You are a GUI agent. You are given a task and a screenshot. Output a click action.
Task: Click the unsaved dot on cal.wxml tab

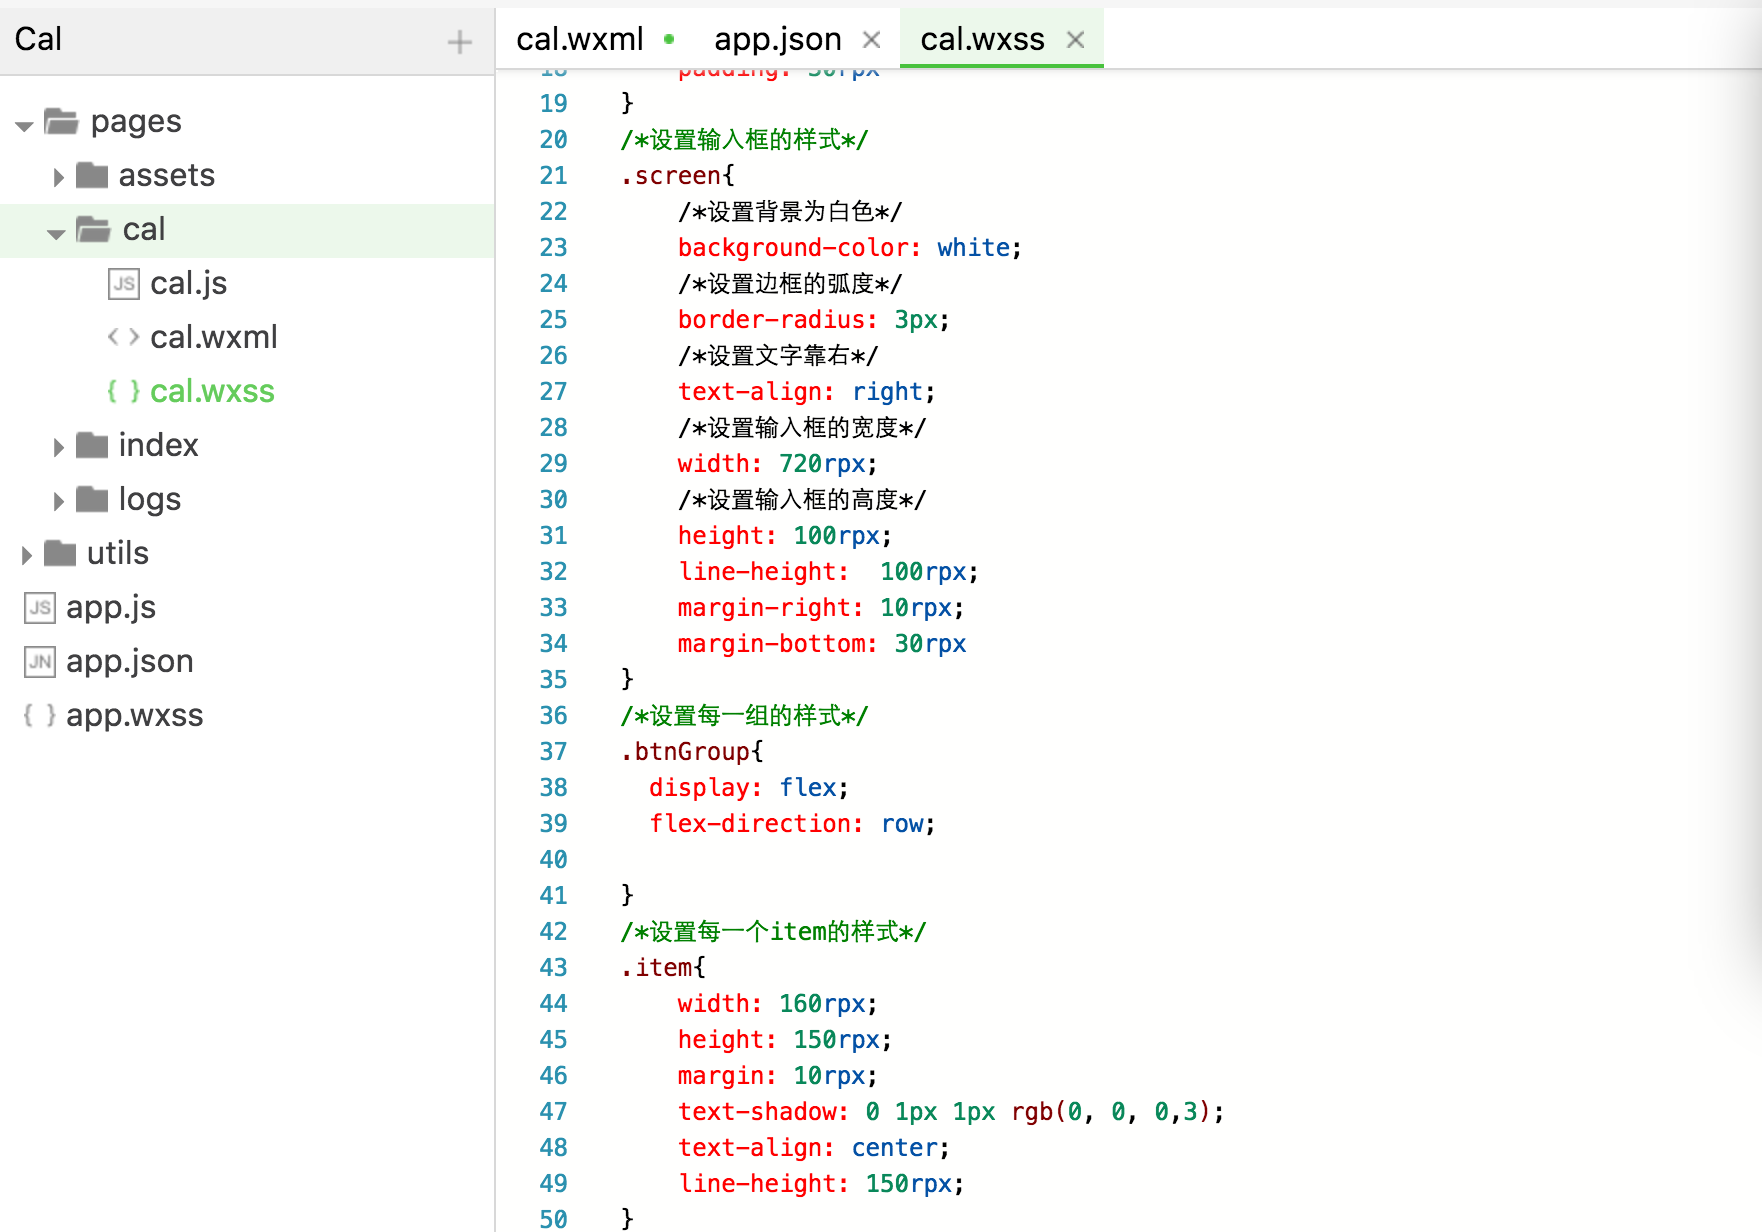669,40
